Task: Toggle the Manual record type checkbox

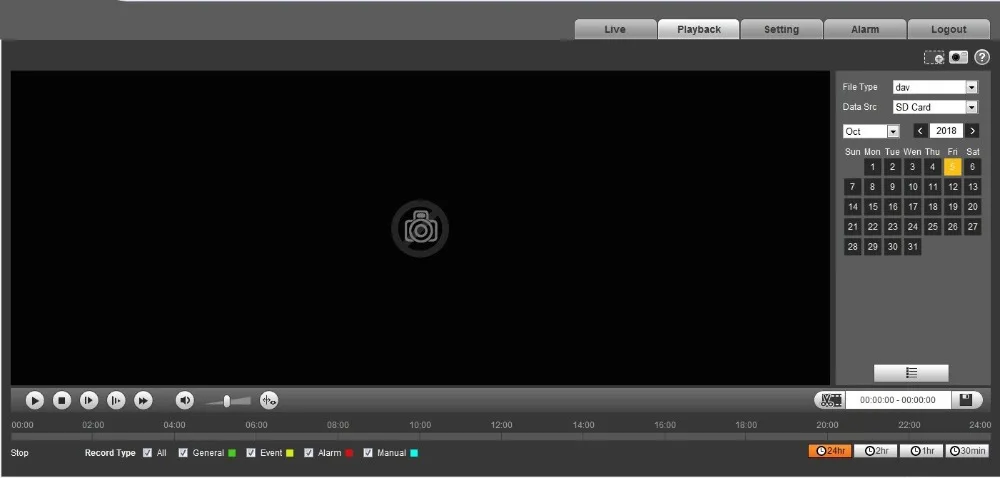Action: tap(368, 453)
